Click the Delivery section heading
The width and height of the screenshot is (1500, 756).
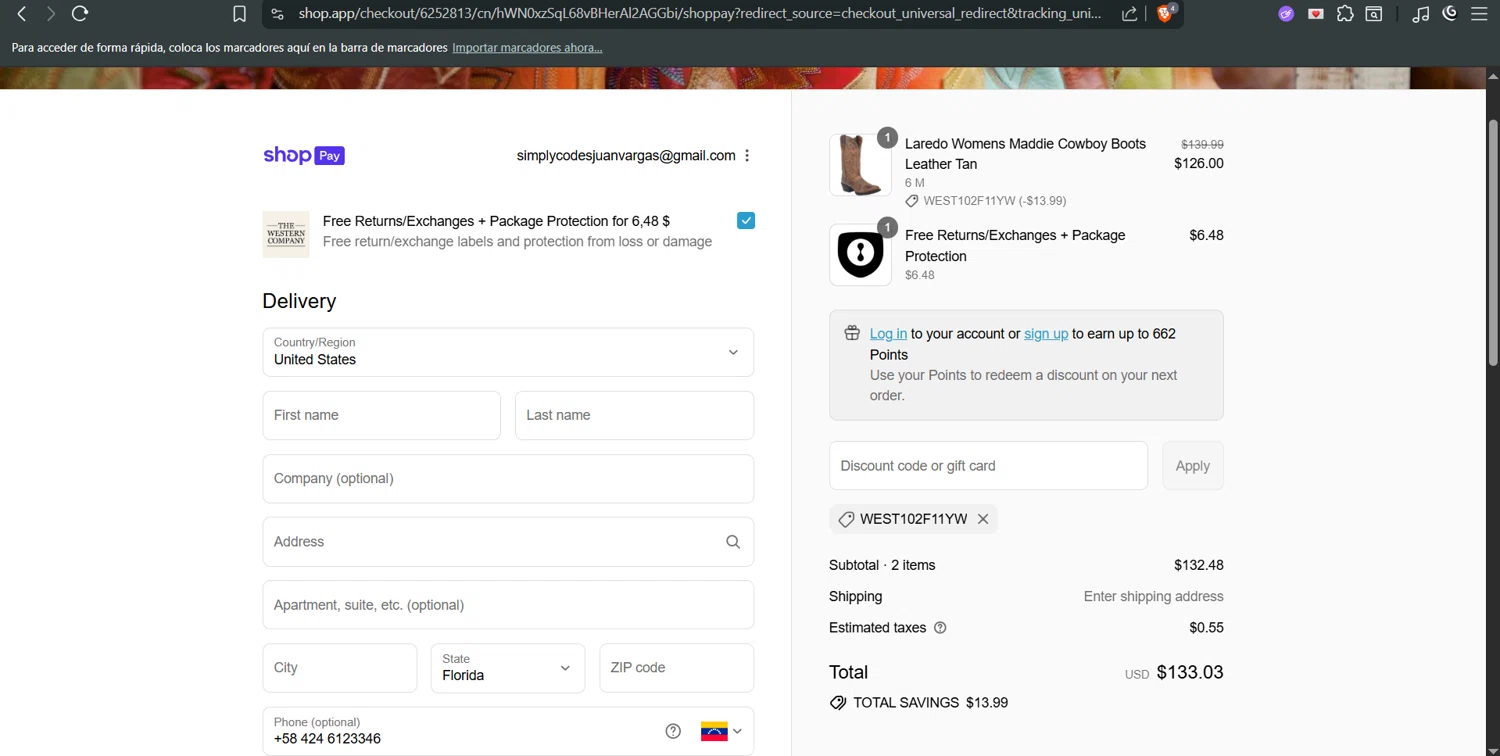pos(299,301)
